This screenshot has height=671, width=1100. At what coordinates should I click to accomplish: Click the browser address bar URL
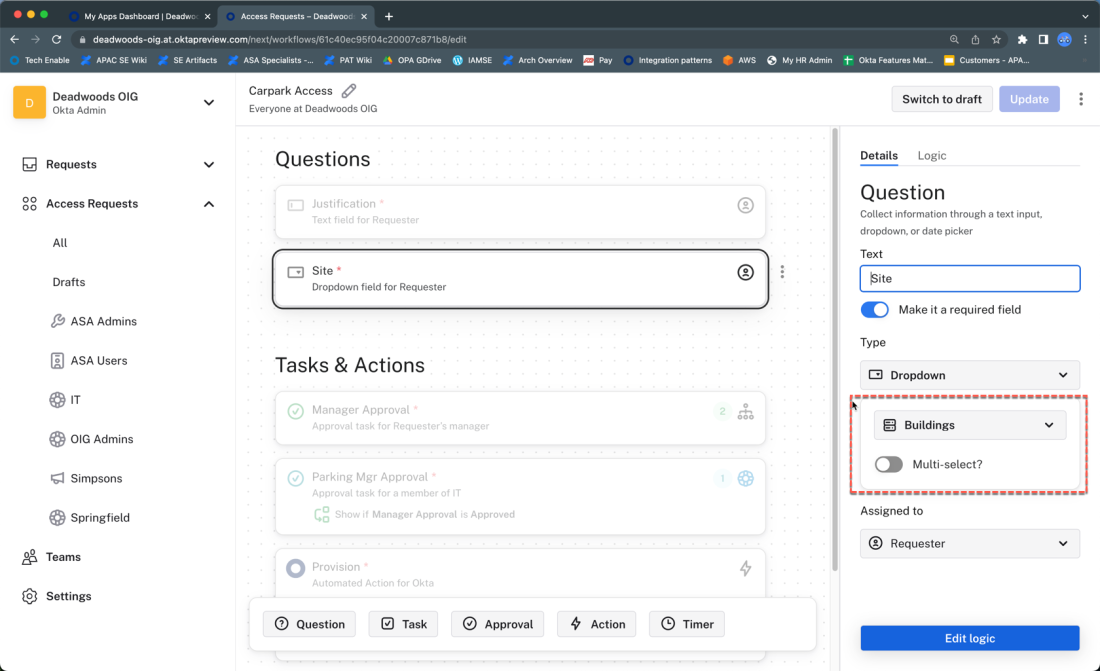tap(279, 39)
